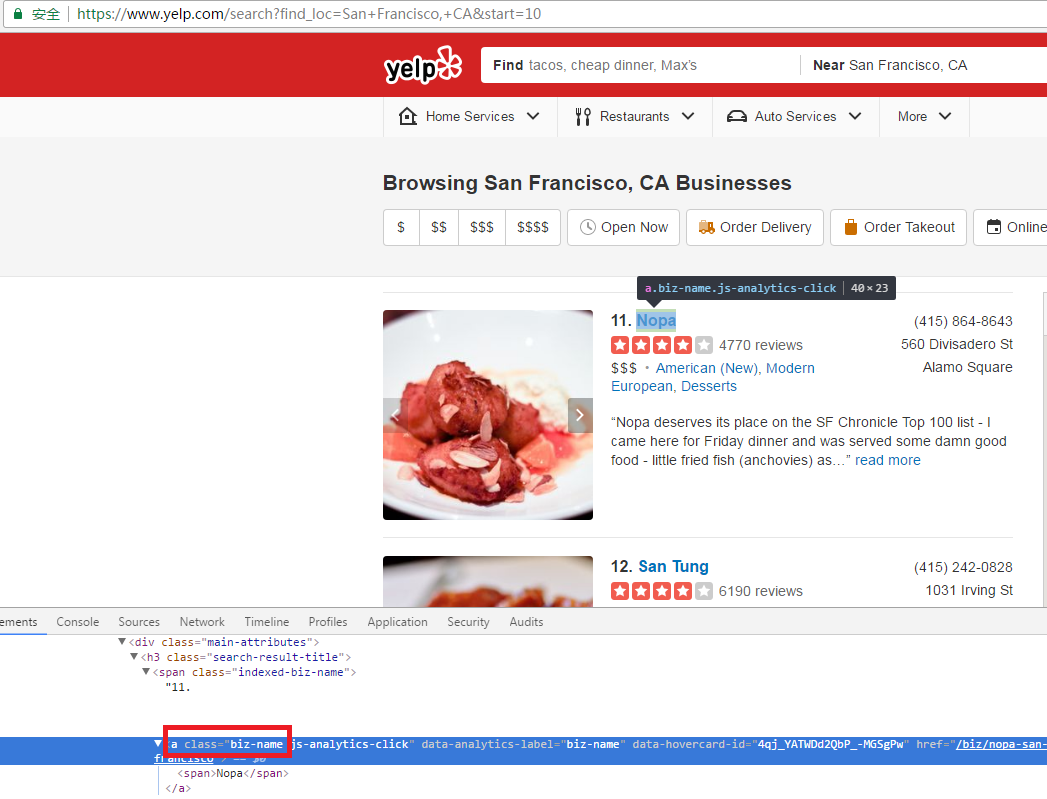Click the Open Now clock icon
This screenshot has height=799, width=1047.
click(x=588, y=227)
